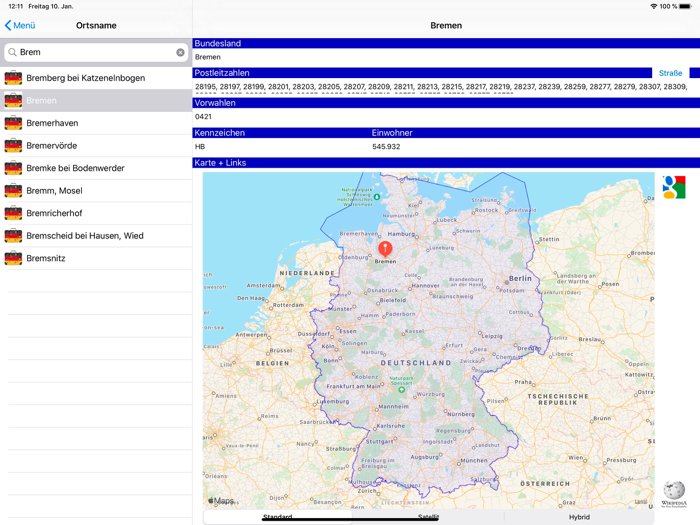The image size is (700, 525).
Task: Tap the search magnifier icon
Action: click(12, 52)
